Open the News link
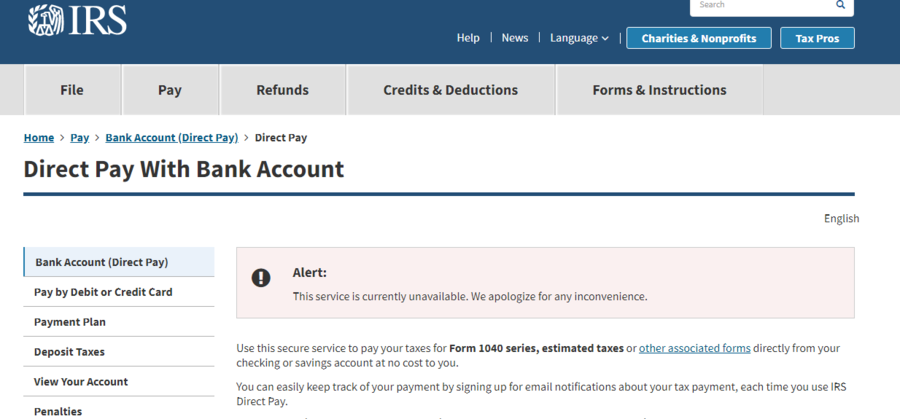The height and width of the screenshot is (419, 900). (515, 38)
